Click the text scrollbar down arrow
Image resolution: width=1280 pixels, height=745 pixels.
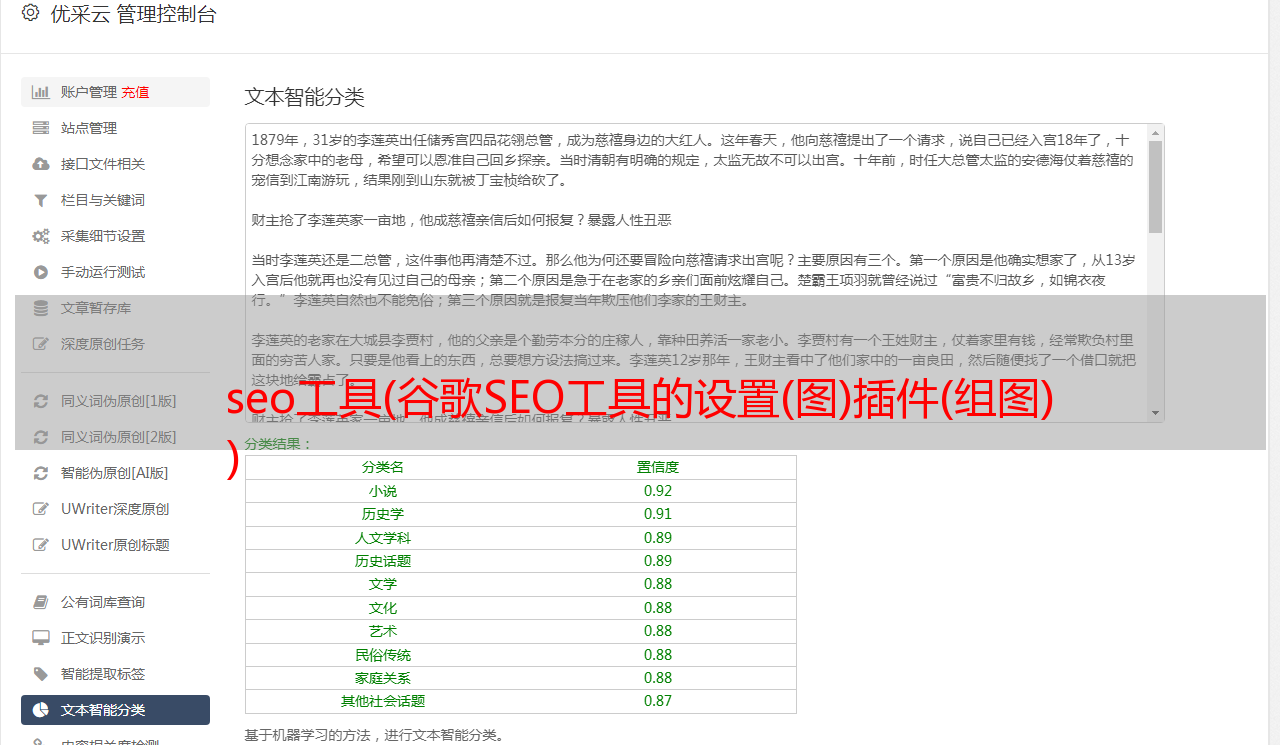tap(1155, 413)
